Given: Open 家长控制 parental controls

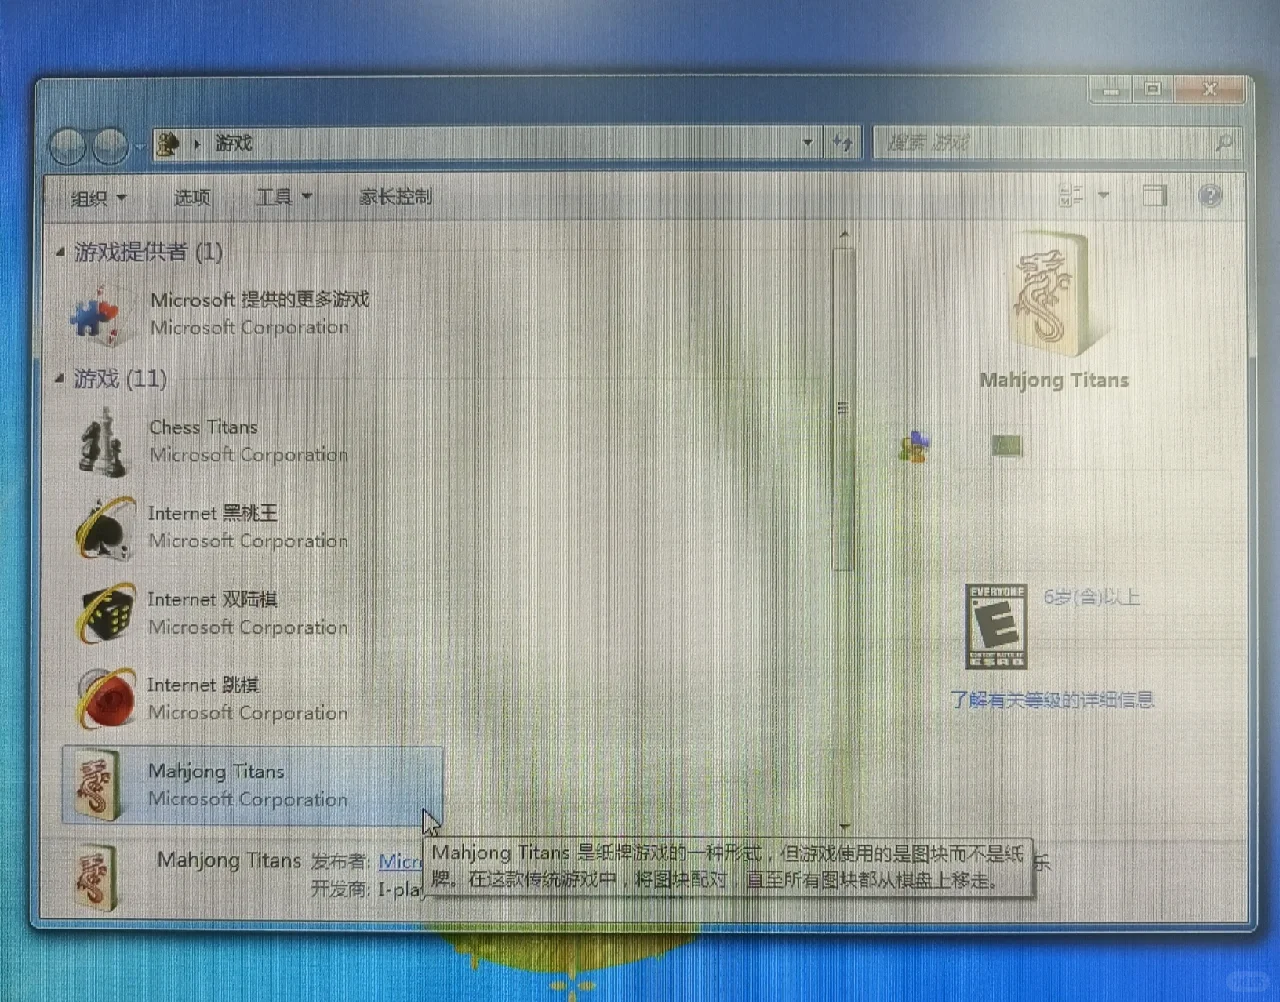Looking at the screenshot, I should (396, 197).
